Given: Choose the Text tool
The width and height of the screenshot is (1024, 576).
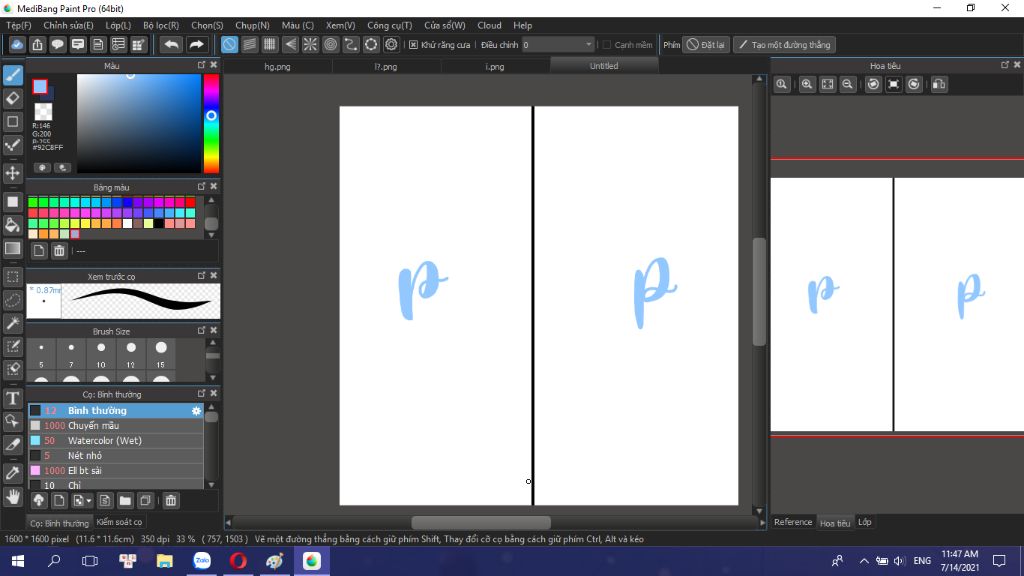Looking at the screenshot, I should [13, 398].
